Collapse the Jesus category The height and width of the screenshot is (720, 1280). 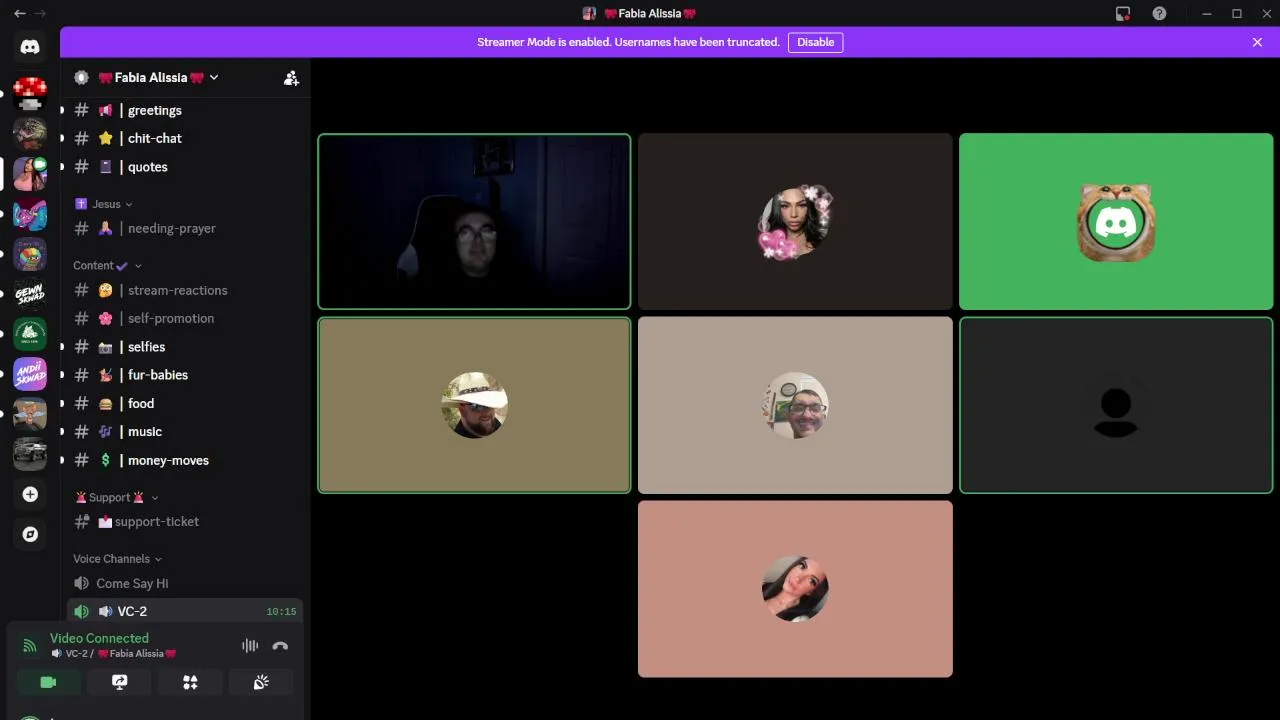(104, 204)
